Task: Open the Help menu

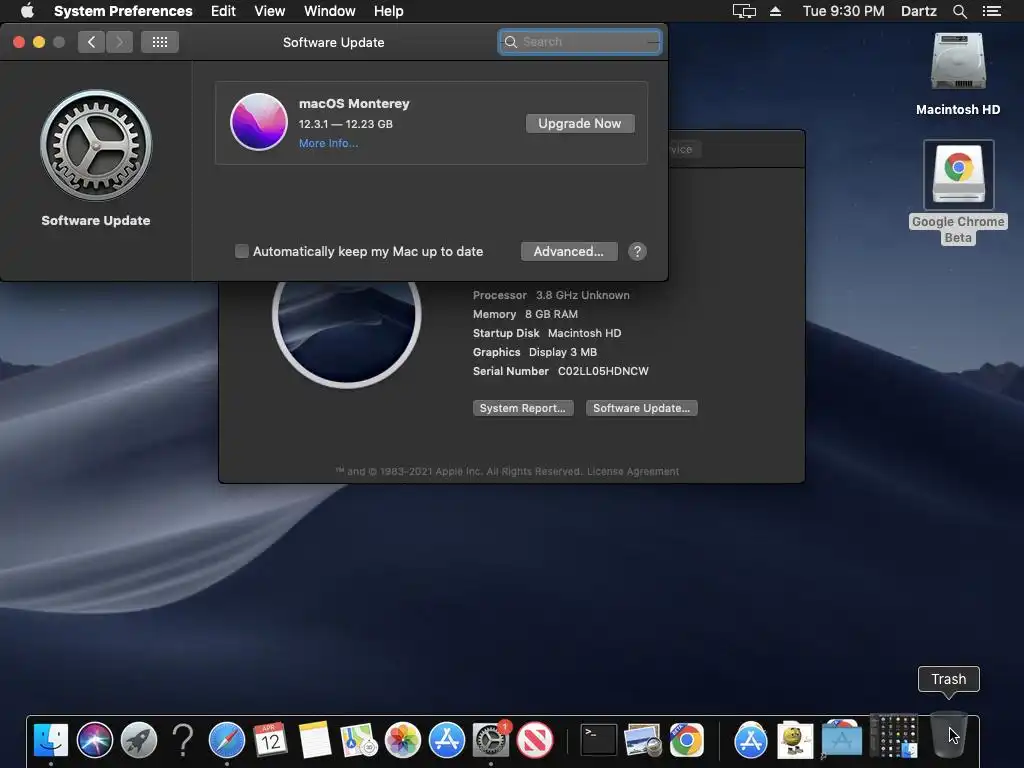Action: (389, 11)
